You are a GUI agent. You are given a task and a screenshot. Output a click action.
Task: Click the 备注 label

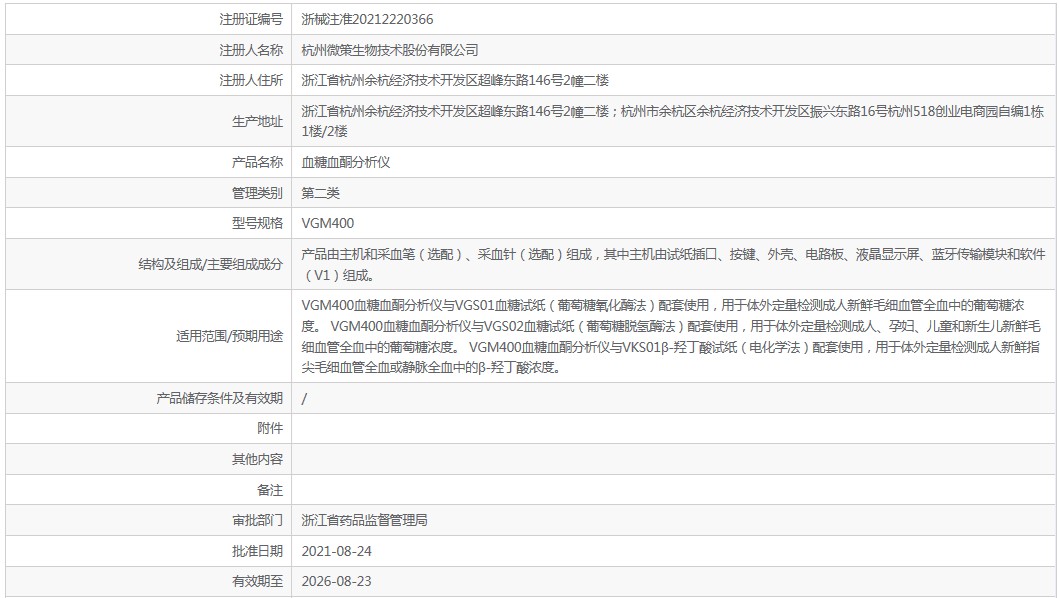pyautogui.click(x=270, y=490)
